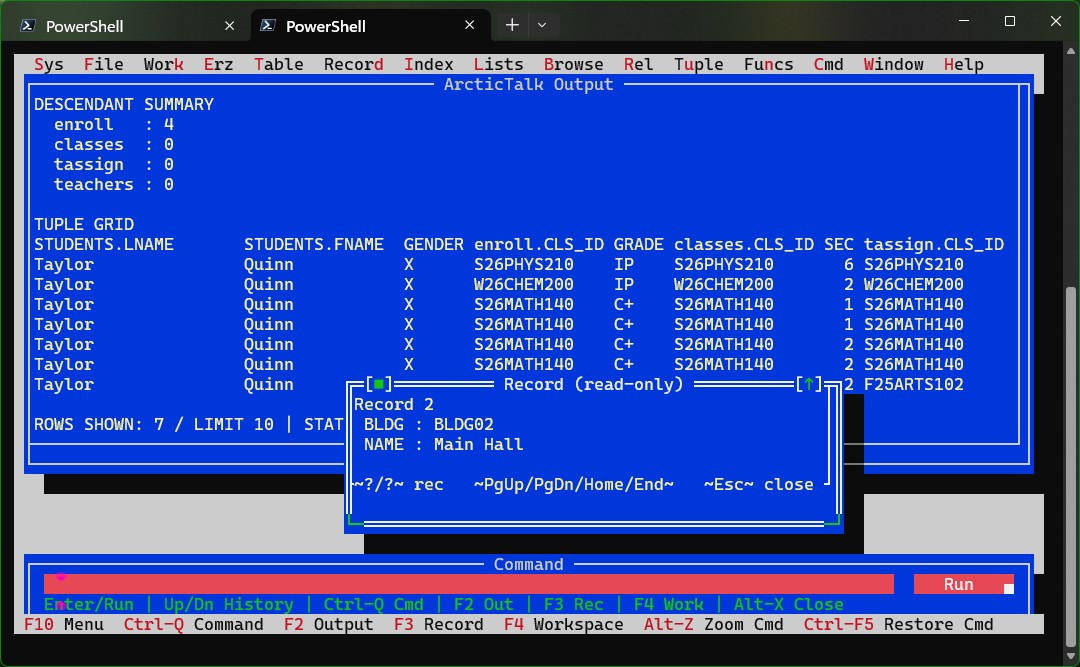
Task: Open the Rel menu
Action: coord(638,65)
